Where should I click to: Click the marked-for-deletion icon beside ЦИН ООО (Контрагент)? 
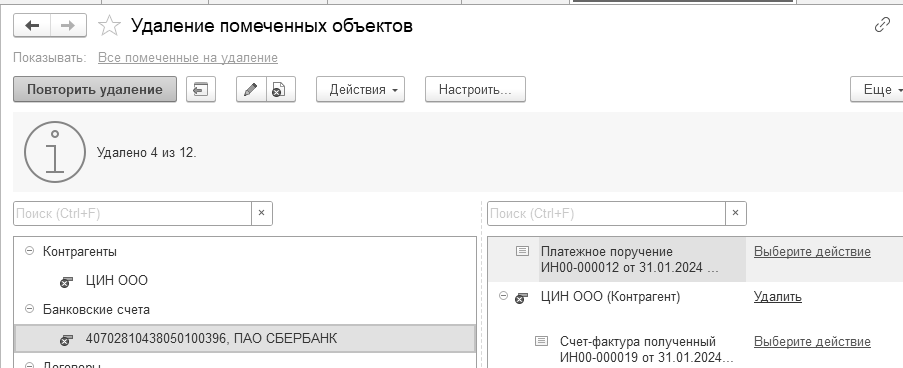click(521, 297)
